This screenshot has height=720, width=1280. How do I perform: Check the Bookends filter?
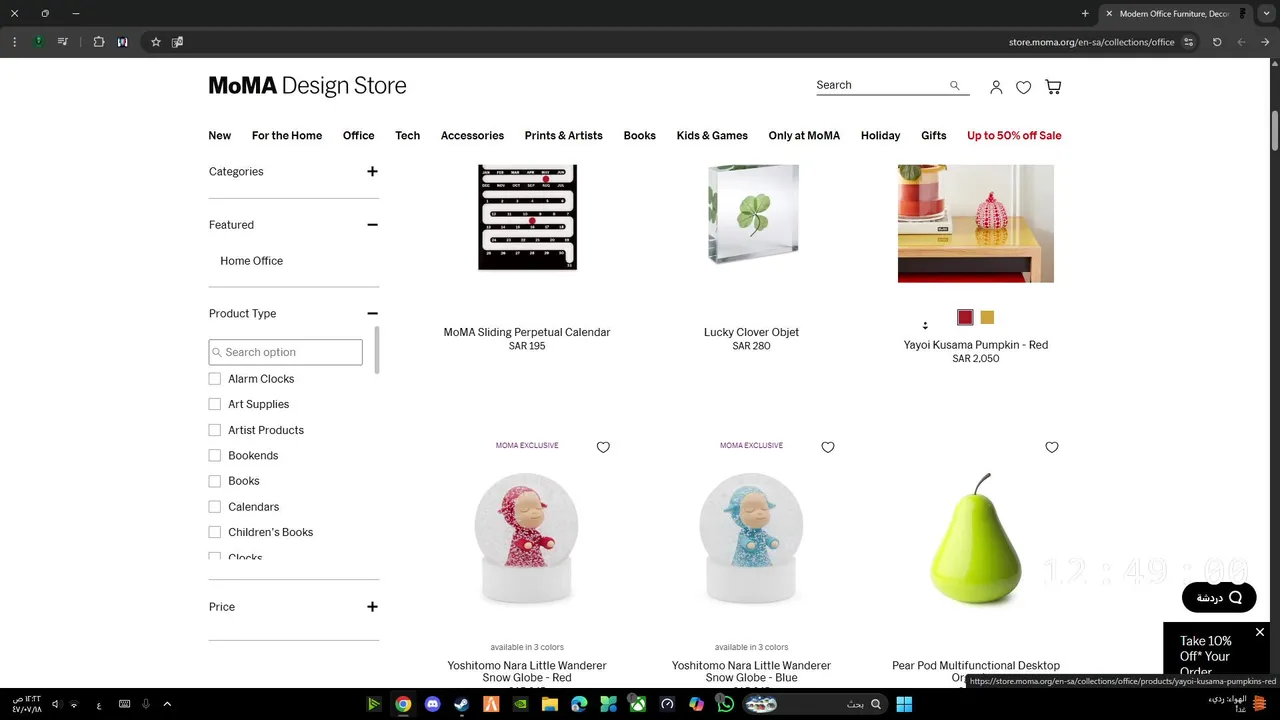click(x=214, y=455)
